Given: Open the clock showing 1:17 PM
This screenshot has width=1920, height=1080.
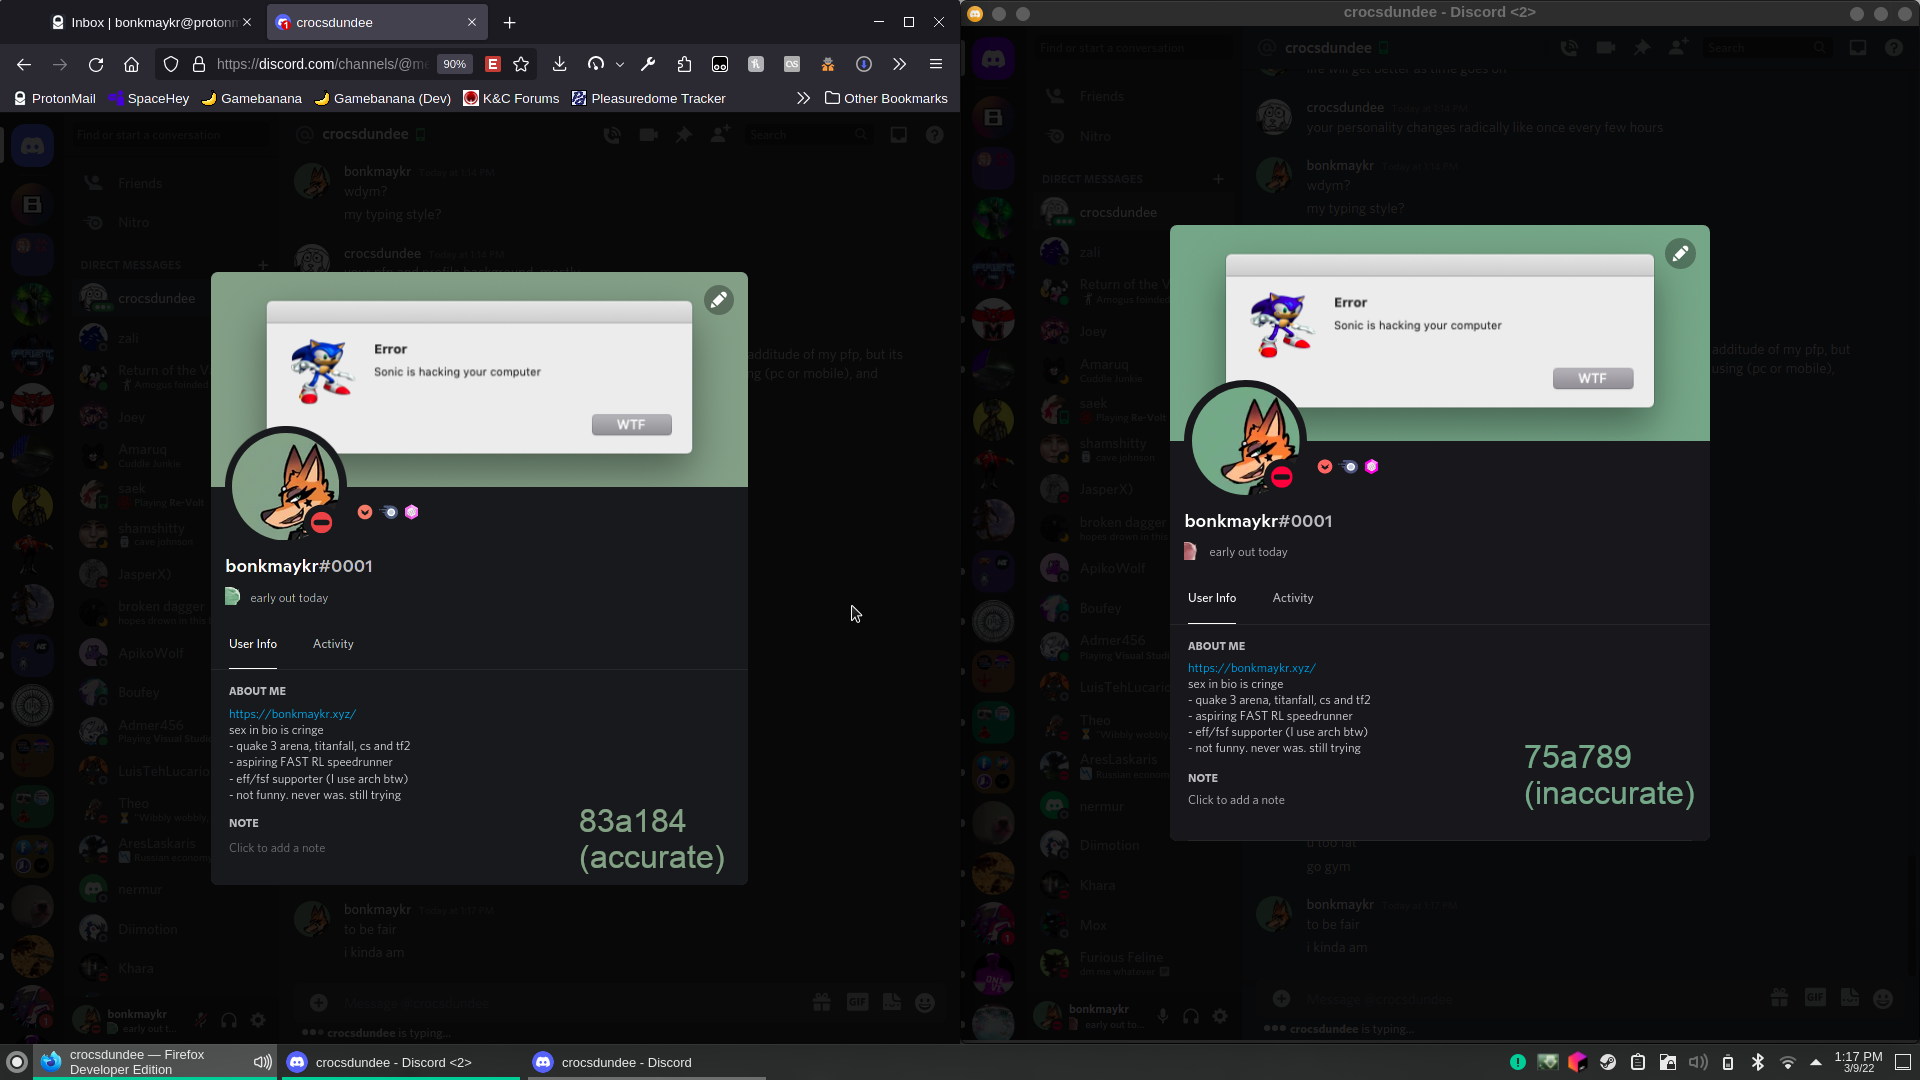Looking at the screenshot, I should click(1858, 1062).
